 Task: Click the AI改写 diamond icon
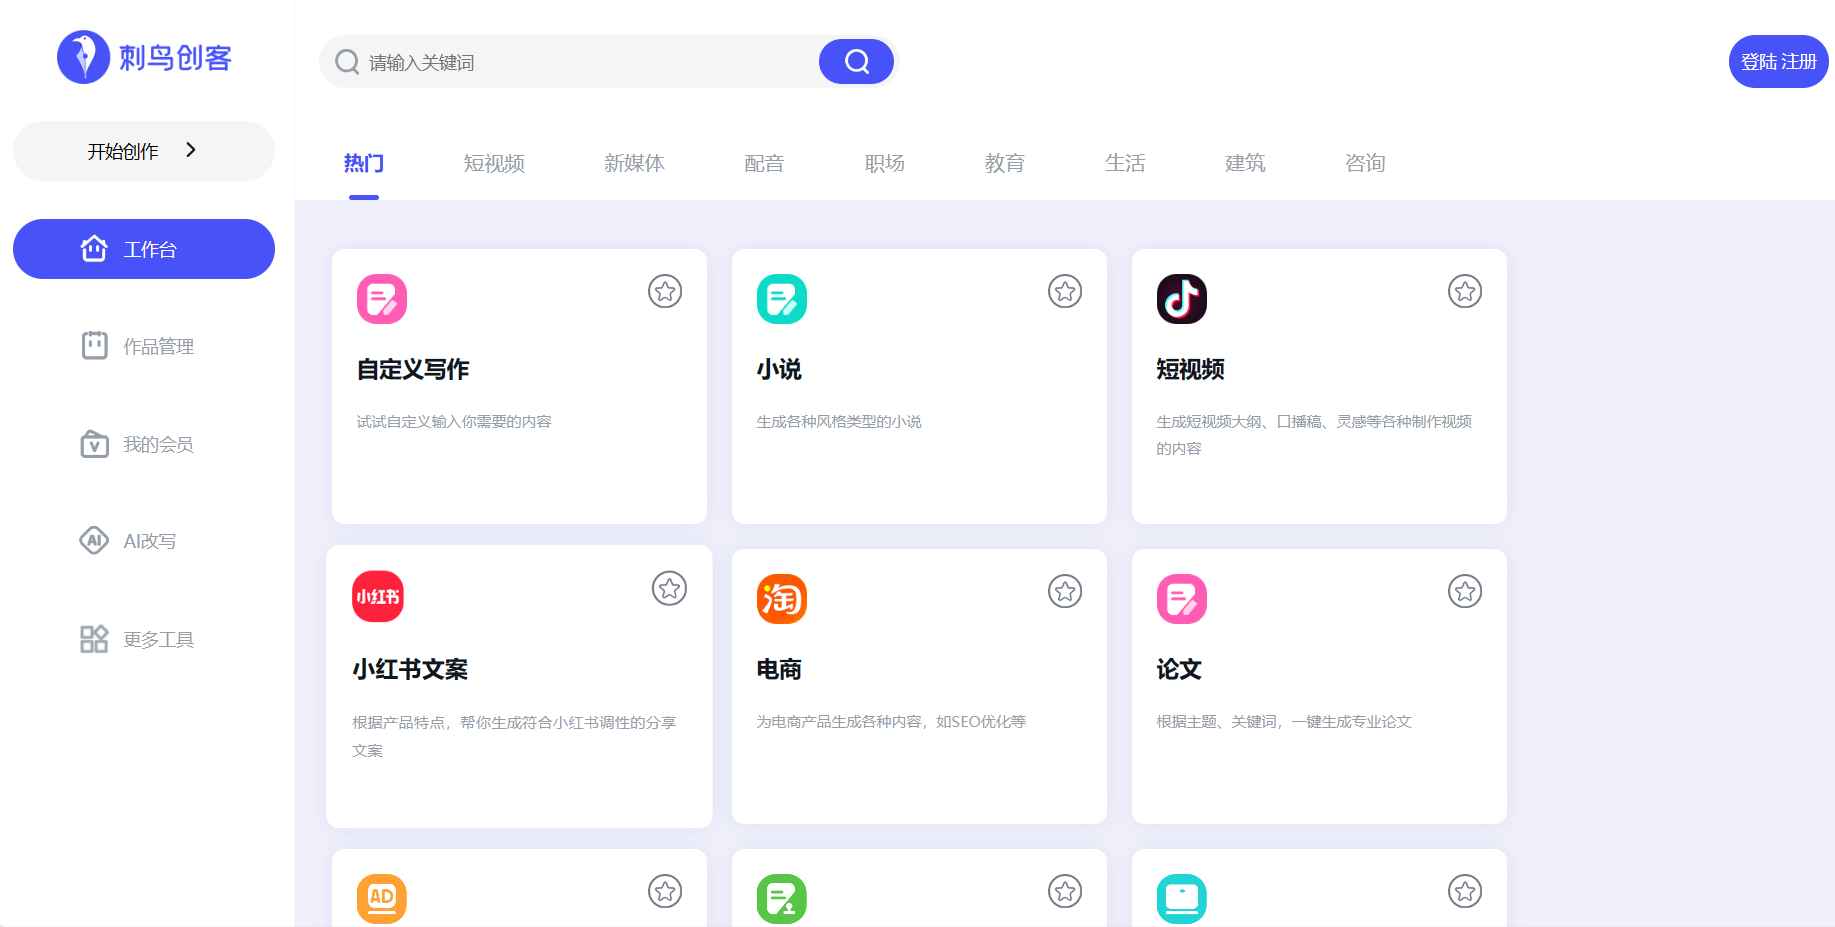pos(94,540)
